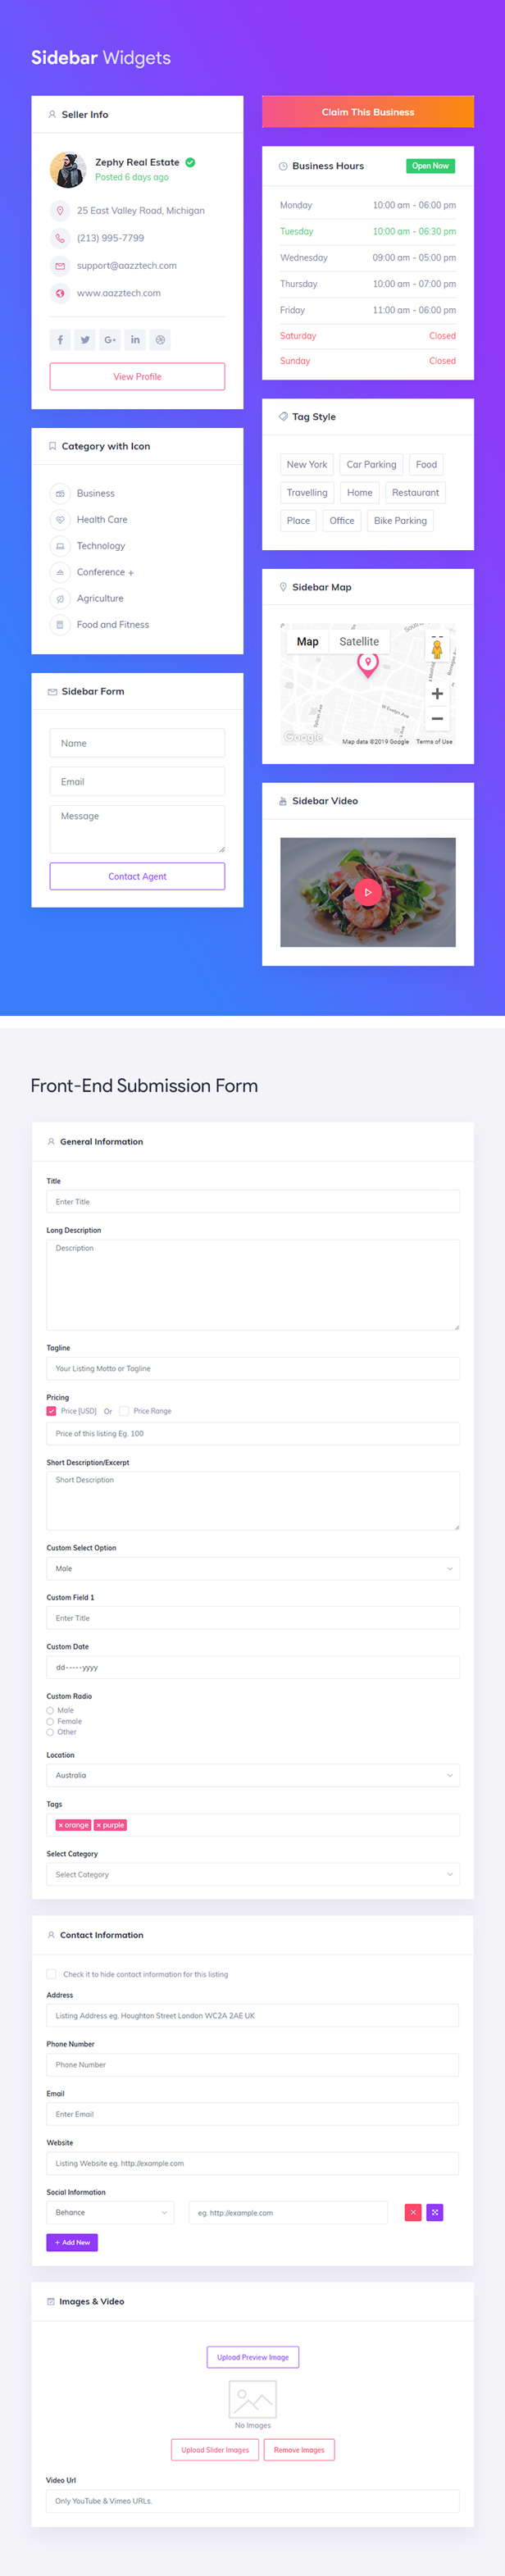Enable the Price Range checkbox

tap(124, 1411)
